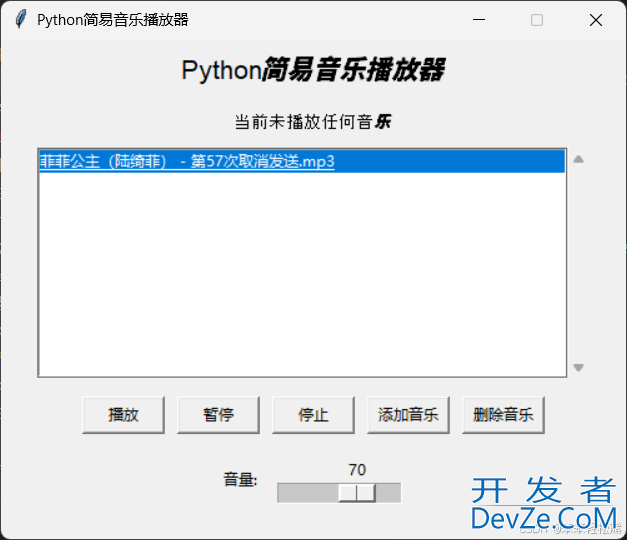Click the feather icon in title bar
Screen dimensions: 627x540
[x=20, y=19]
